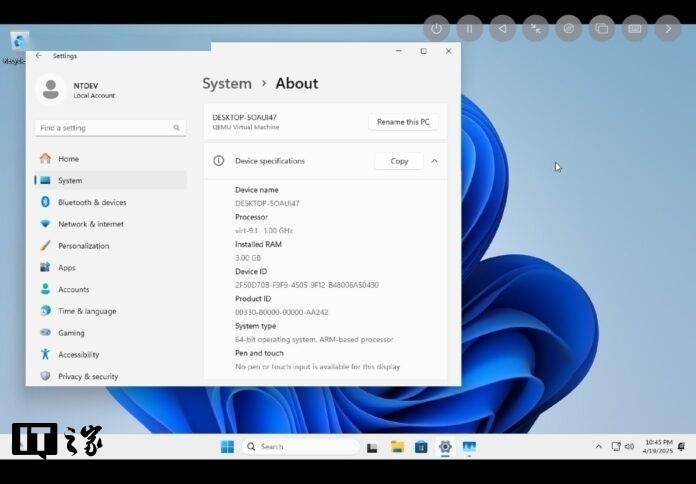
Task: Click the Find a setting search field
Action: pos(110,128)
